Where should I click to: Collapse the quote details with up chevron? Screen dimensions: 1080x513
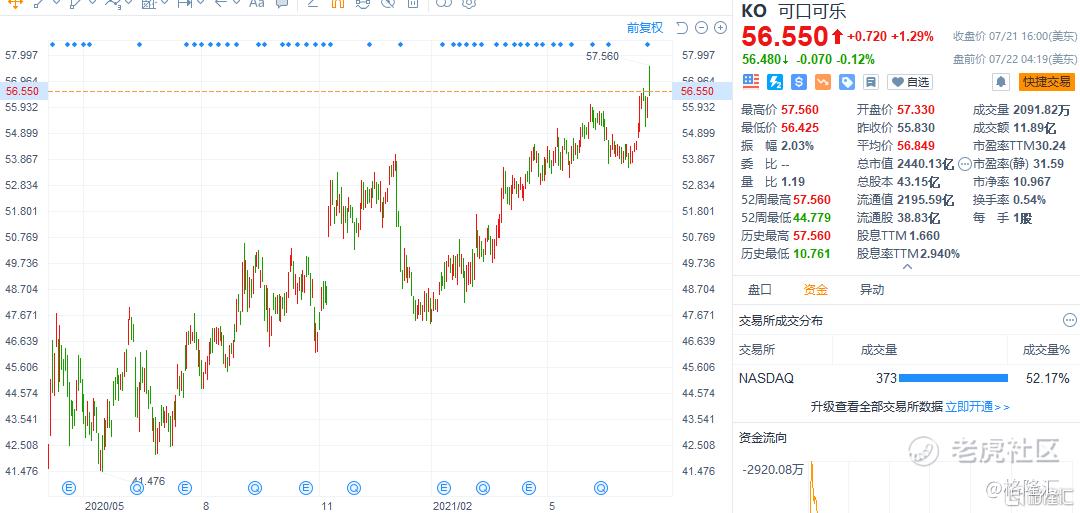click(x=906, y=267)
